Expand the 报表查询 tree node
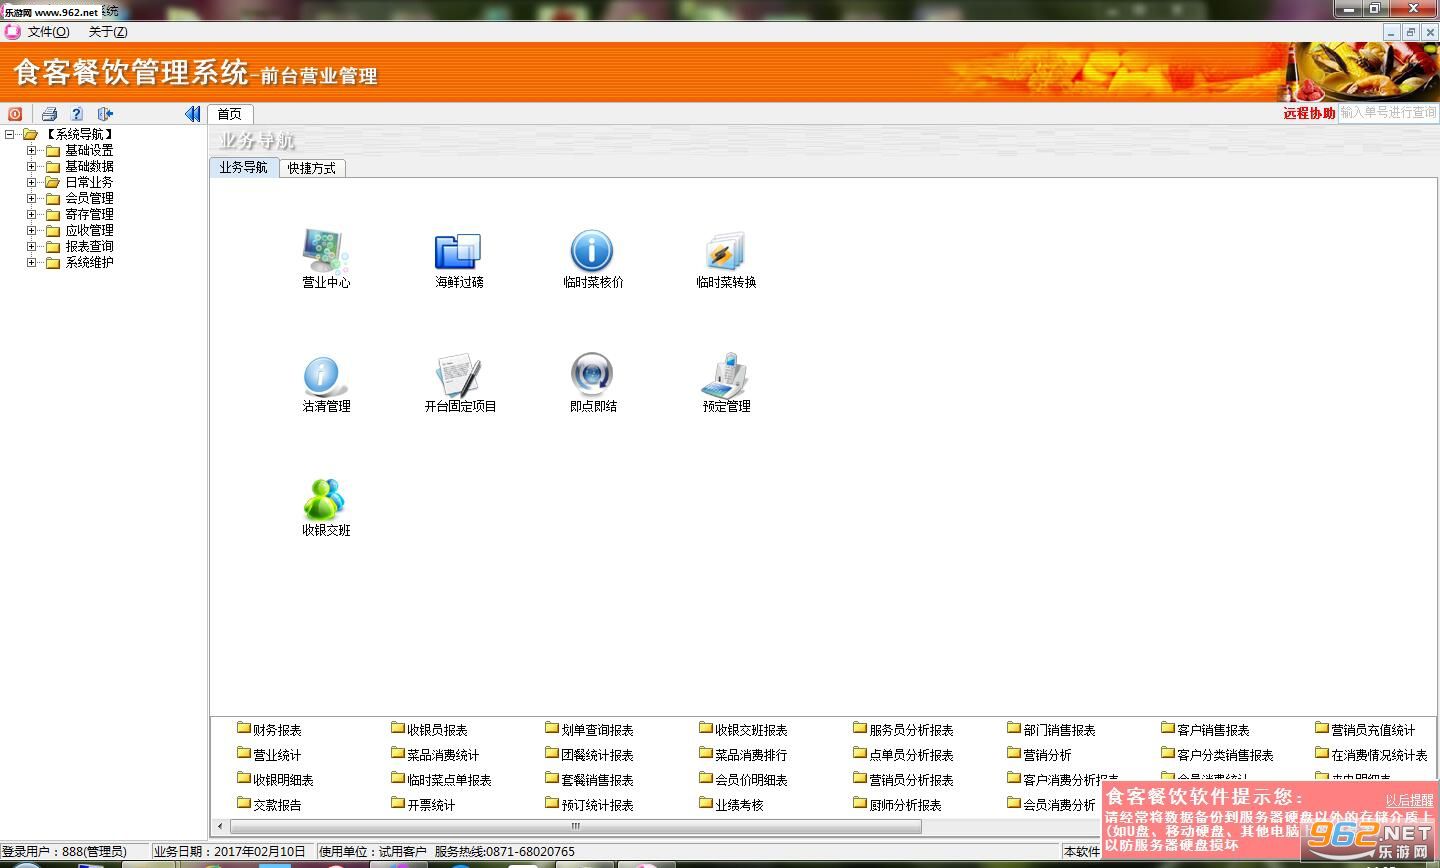This screenshot has height=868, width=1440. click(31, 246)
